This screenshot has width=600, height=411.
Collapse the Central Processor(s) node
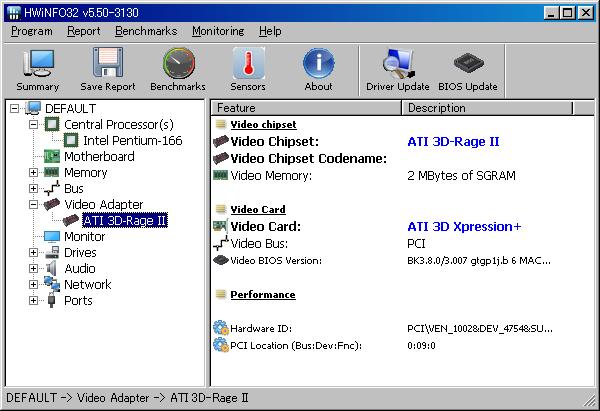coord(33,124)
